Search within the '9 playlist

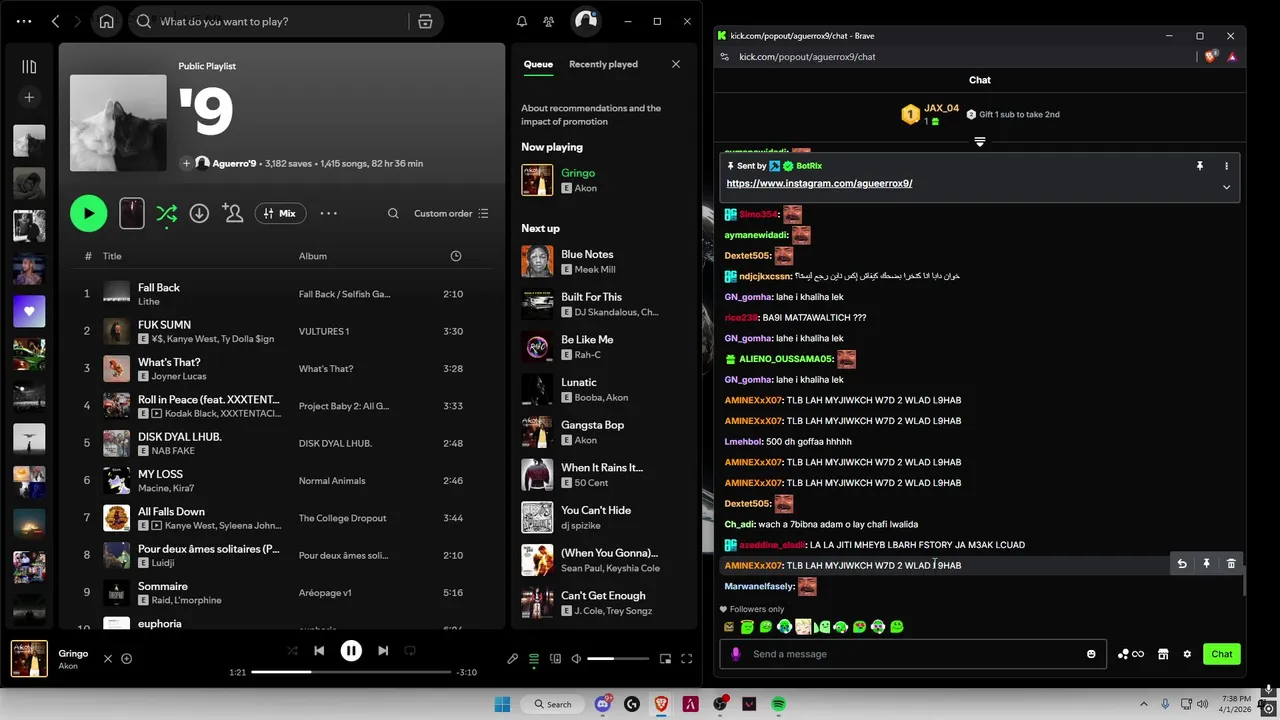393,213
